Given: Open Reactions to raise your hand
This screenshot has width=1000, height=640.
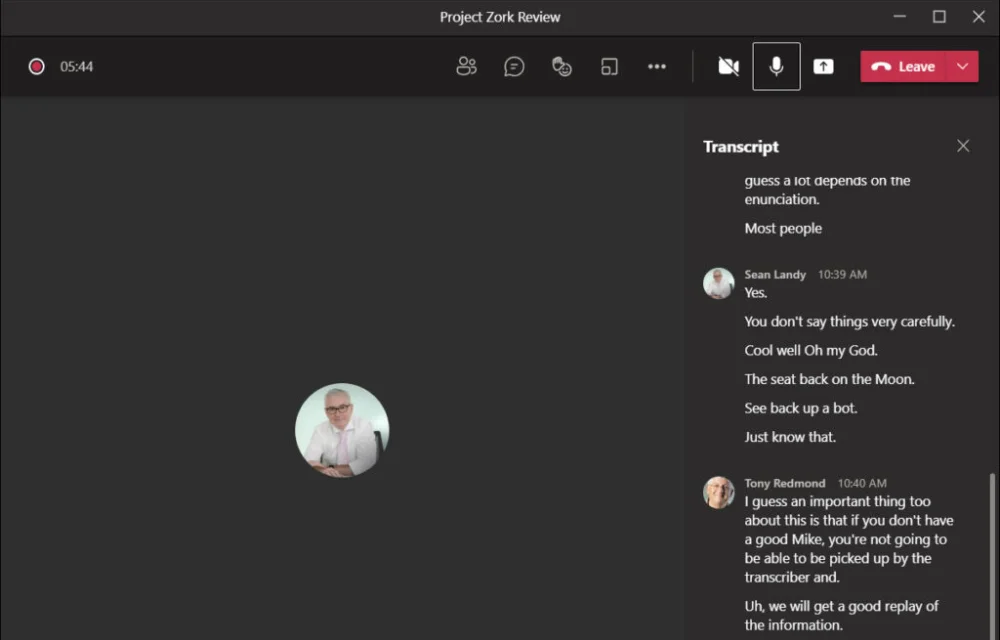Looking at the screenshot, I should click(561, 66).
